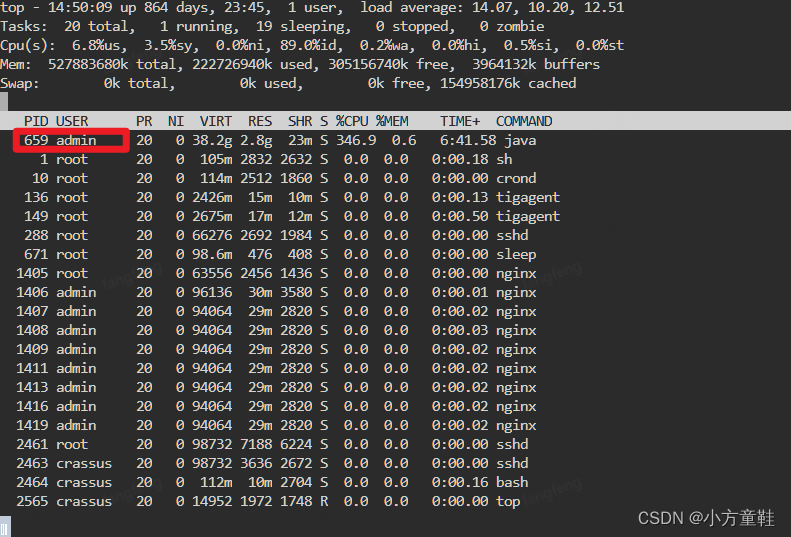Click PID 1409 in the process list
Screen dimensions: 791x537
point(32,349)
